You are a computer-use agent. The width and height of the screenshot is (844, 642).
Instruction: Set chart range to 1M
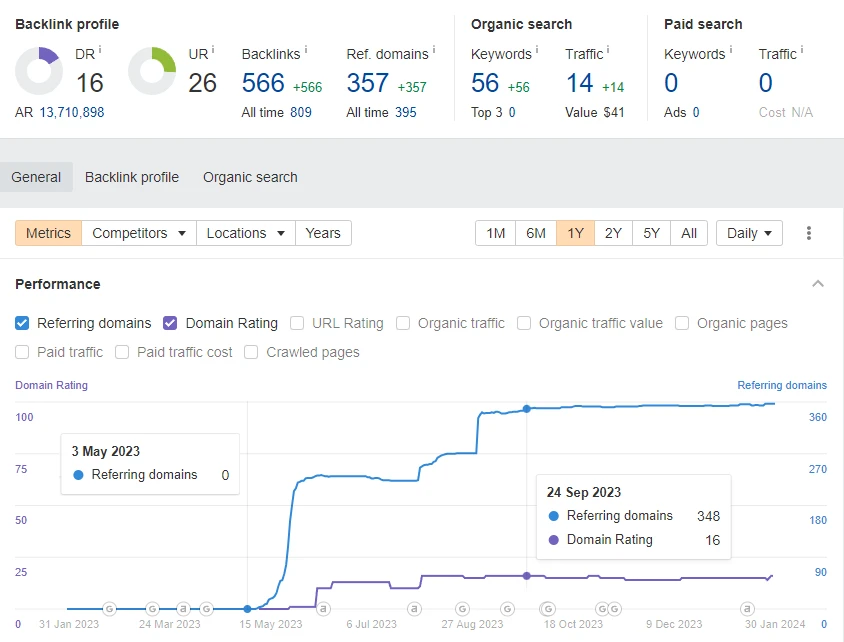pyautogui.click(x=496, y=233)
